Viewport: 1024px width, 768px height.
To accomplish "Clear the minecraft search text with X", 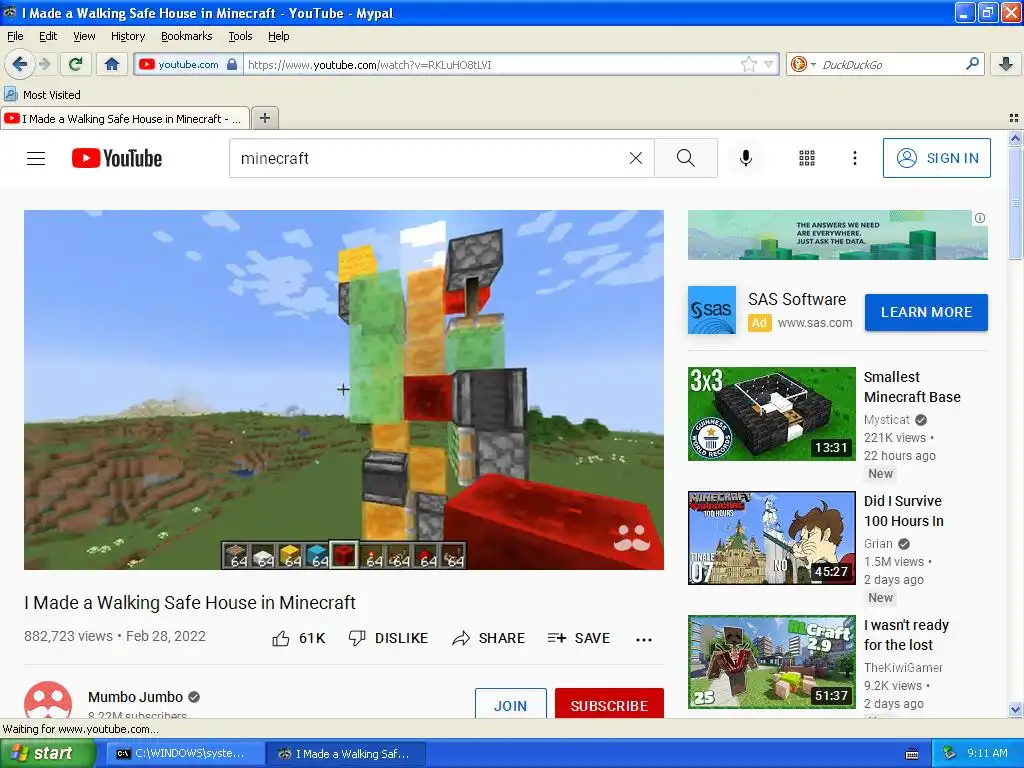I will pos(635,158).
